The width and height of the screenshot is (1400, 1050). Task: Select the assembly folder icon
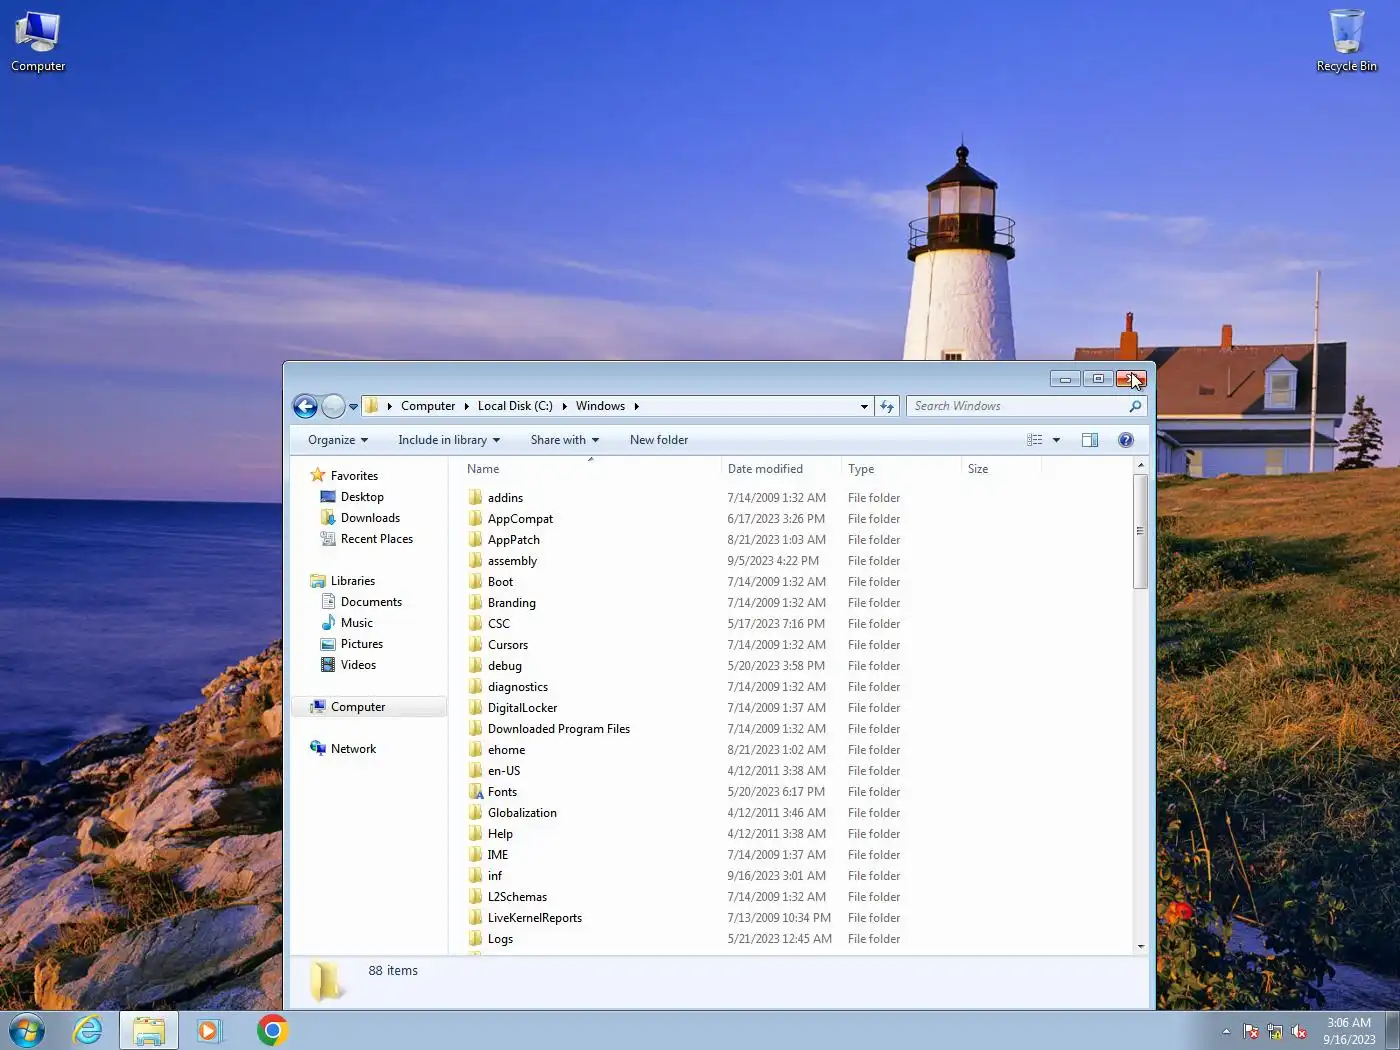(x=475, y=560)
